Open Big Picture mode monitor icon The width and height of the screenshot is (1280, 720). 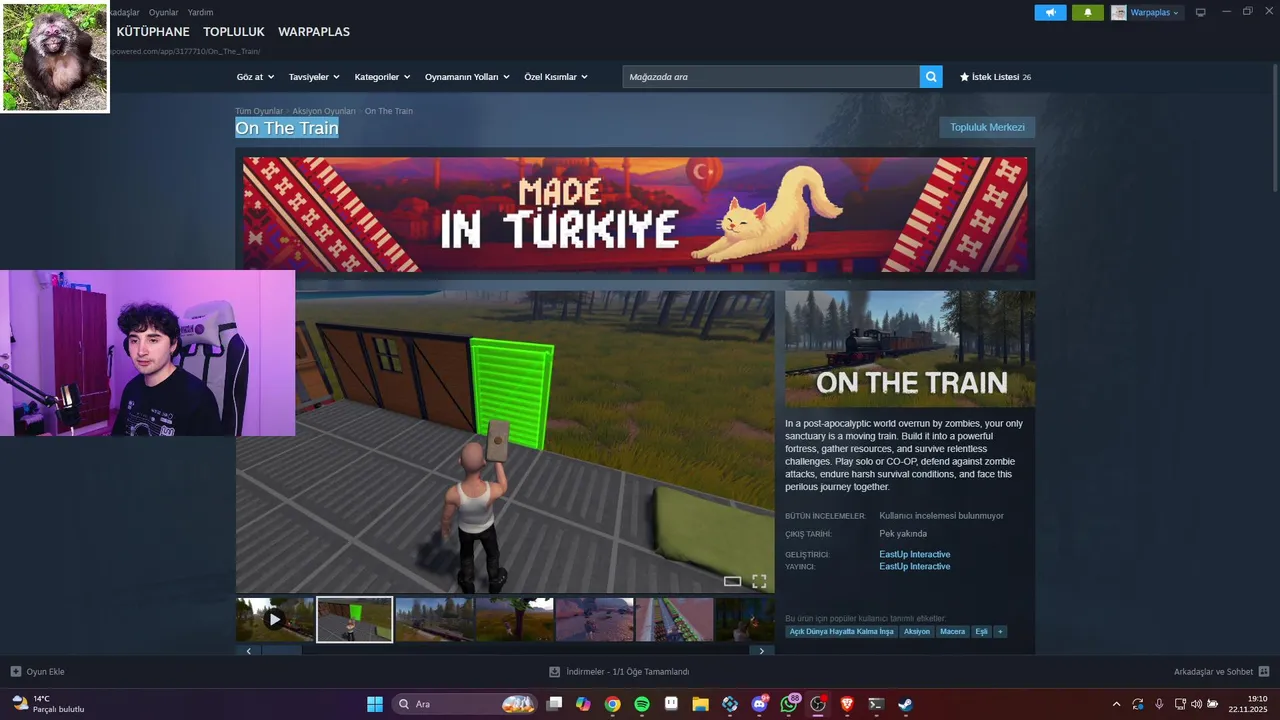point(1201,13)
